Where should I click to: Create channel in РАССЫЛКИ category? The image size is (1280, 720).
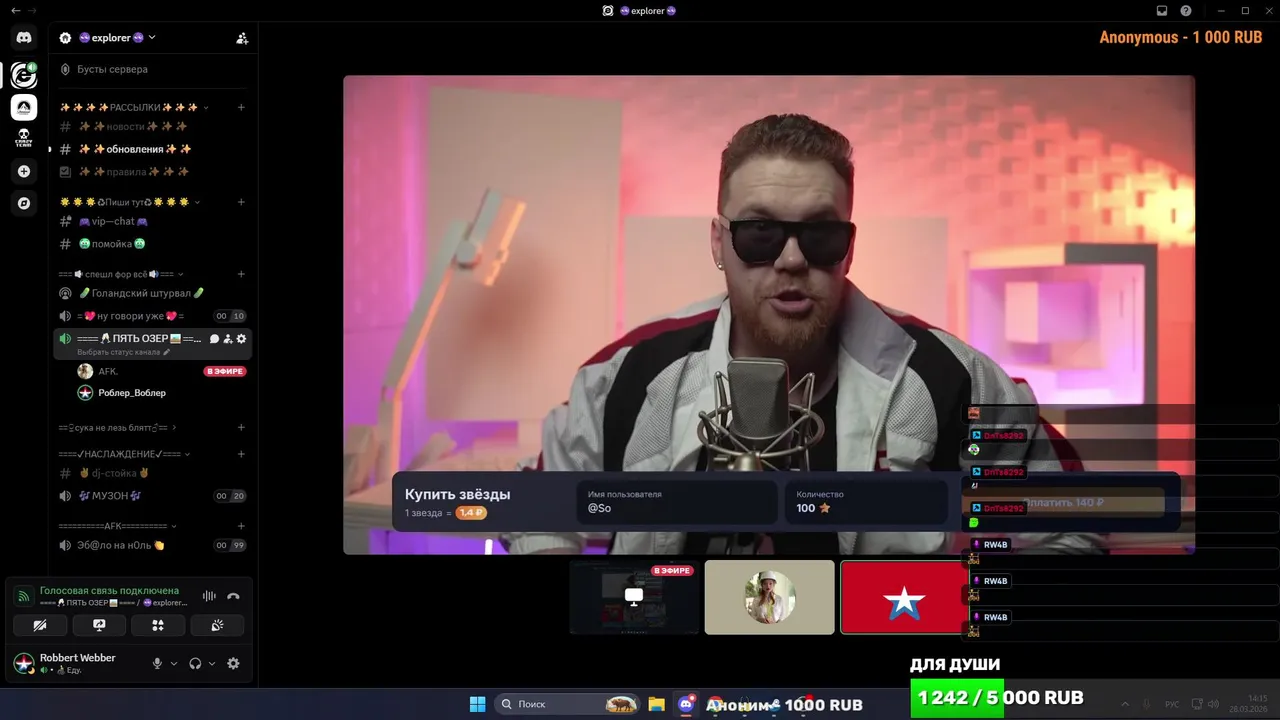(241, 107)
